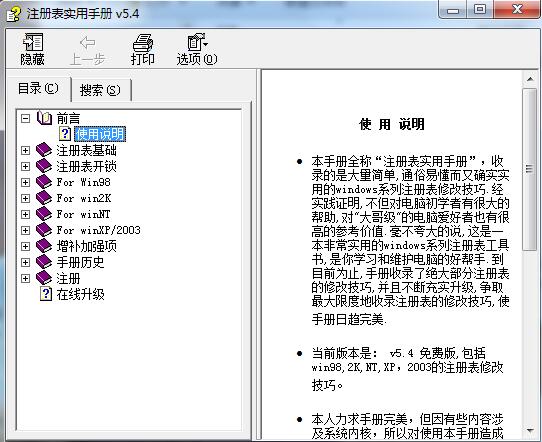Click the purple book icon beside 注册表基础
Viewport: 542px width, 442px height.
[x=44, y=150]
